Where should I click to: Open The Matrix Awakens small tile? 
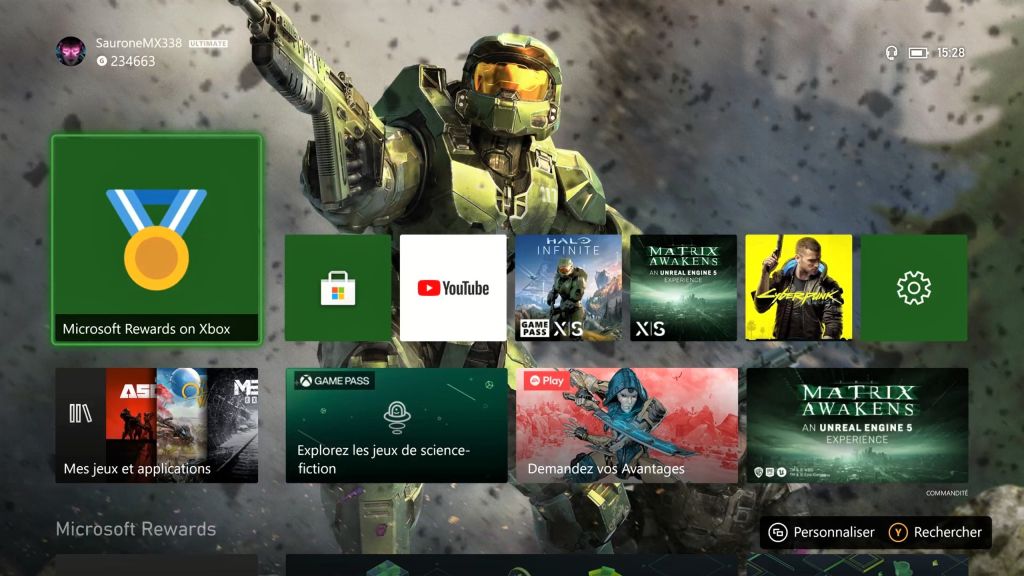[x=683, y=288]
